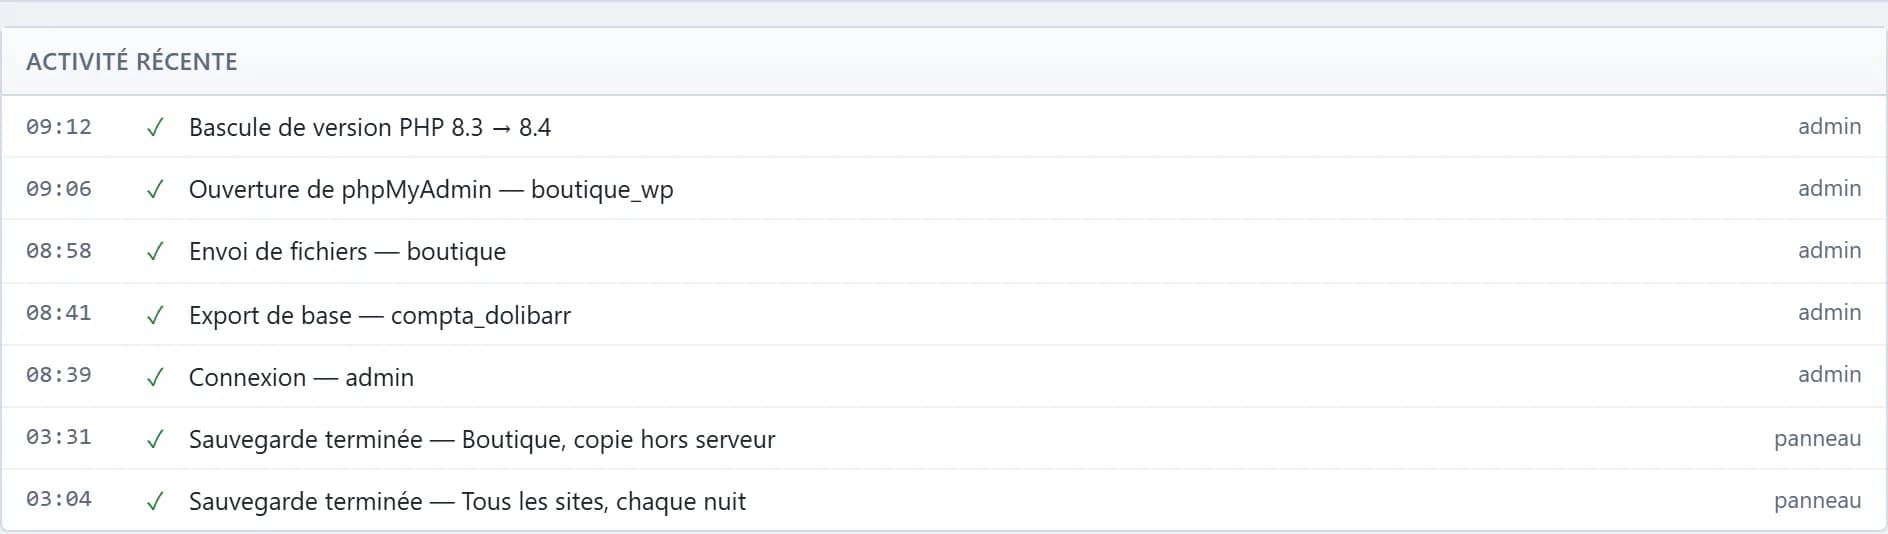The image size is (1888, 534).
Task: Click the checkmark beside Connexion — admin
Action: click(155, 377)
